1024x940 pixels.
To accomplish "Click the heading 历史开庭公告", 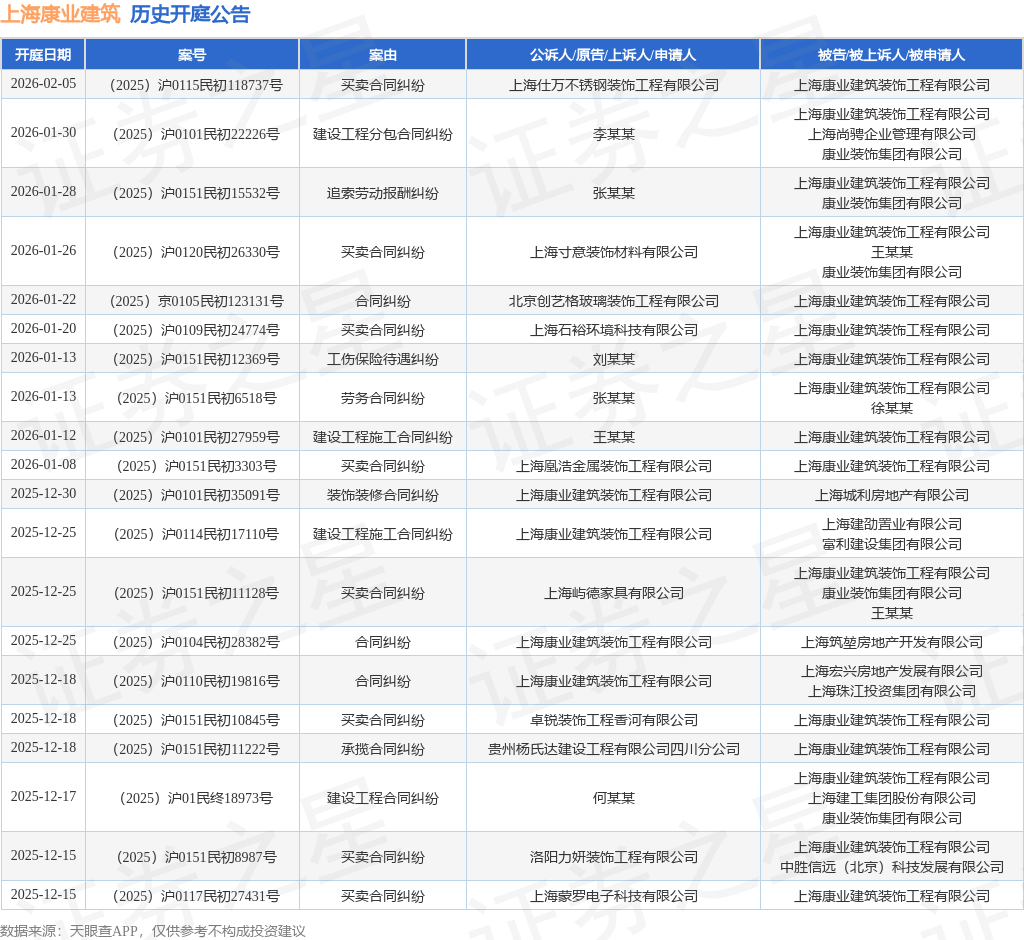I will tap(190, 14).
